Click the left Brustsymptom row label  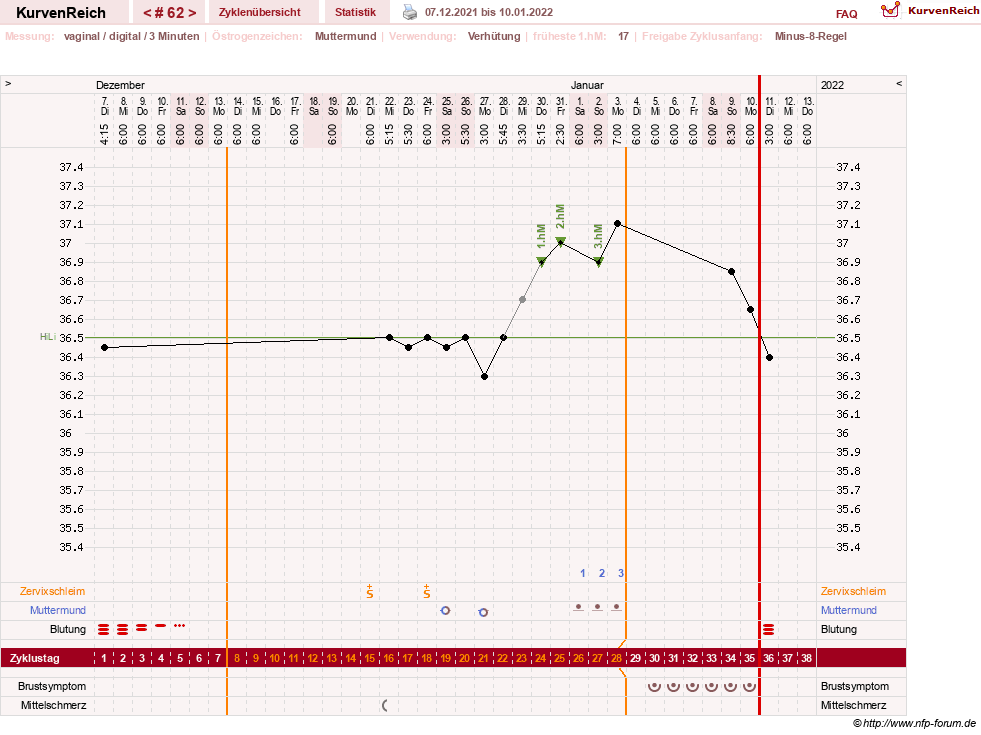point(52,686)
